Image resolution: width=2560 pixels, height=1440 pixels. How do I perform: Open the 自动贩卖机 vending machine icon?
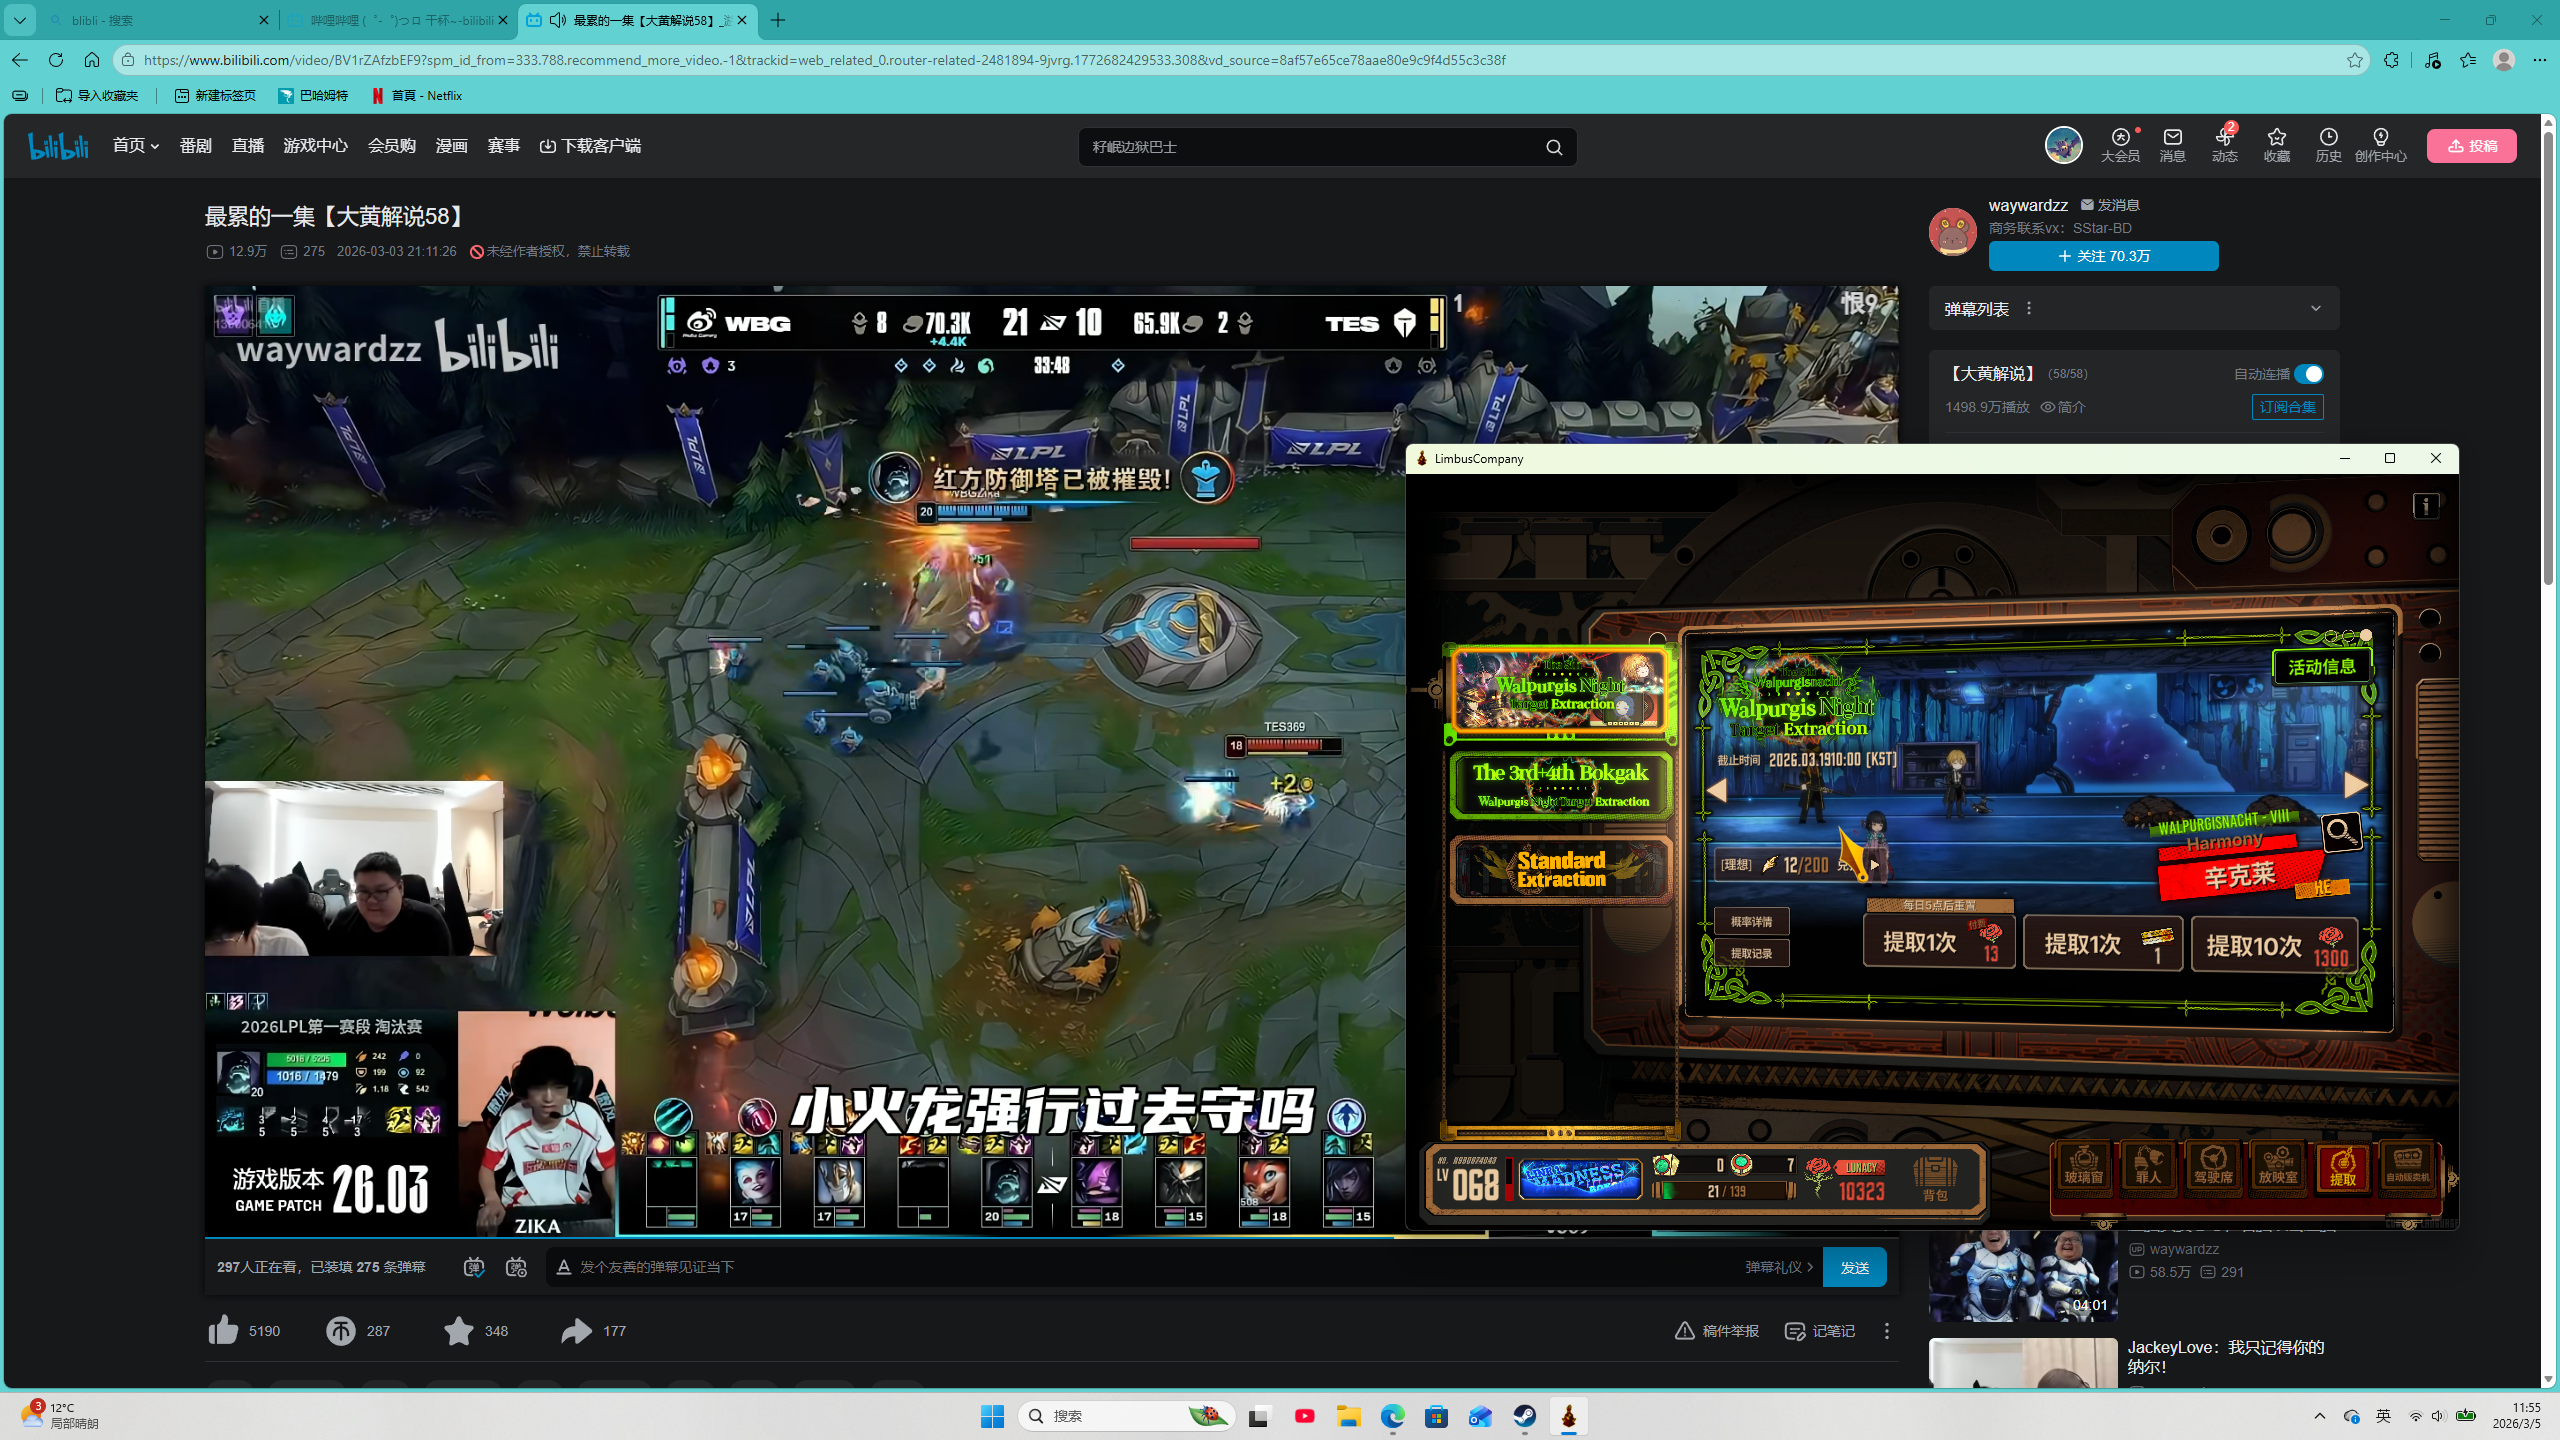(2407, 1165)
